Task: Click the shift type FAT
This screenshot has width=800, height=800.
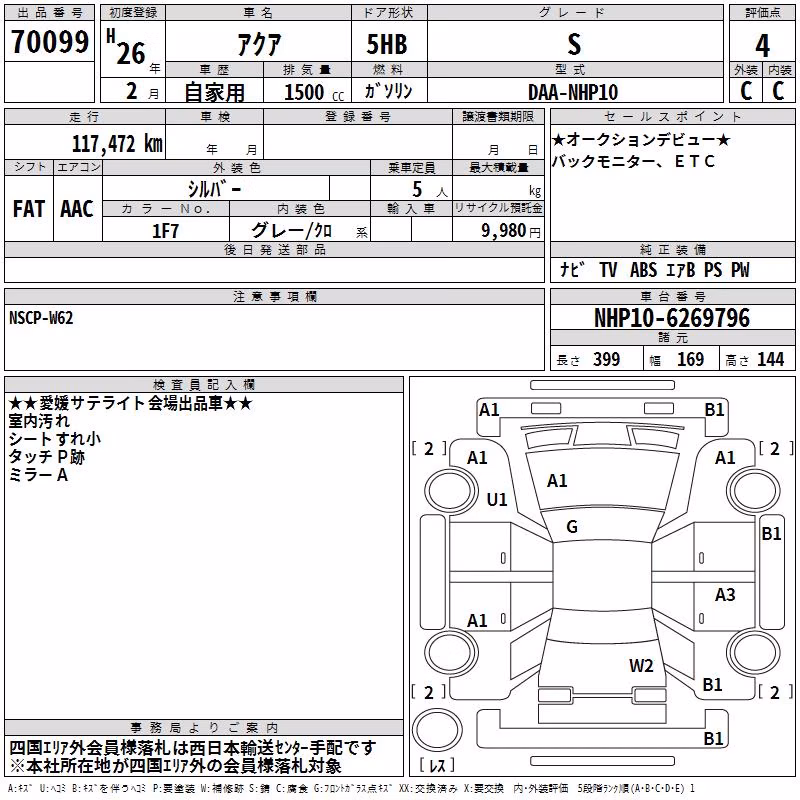Action: click(29, 209)
